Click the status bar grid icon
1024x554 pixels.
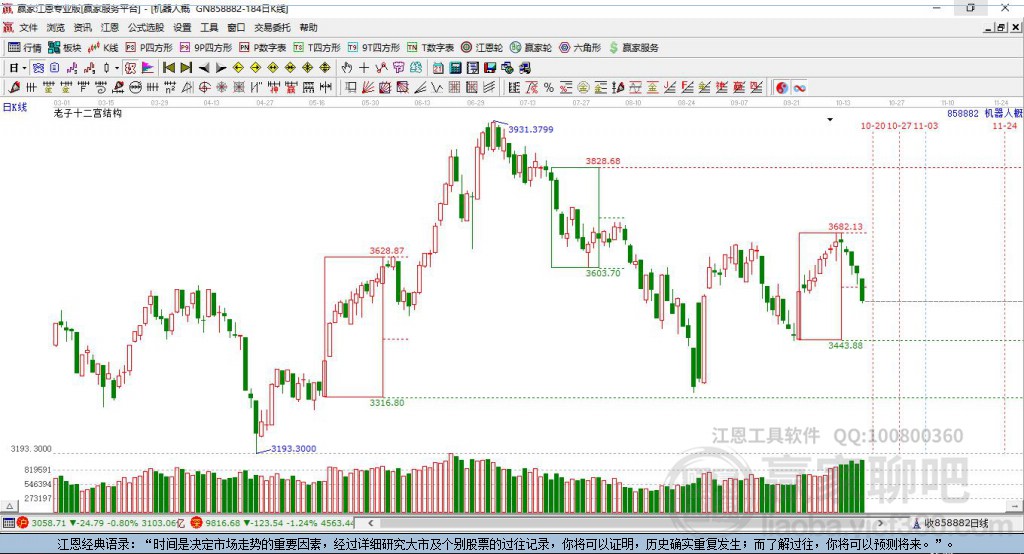8,523
